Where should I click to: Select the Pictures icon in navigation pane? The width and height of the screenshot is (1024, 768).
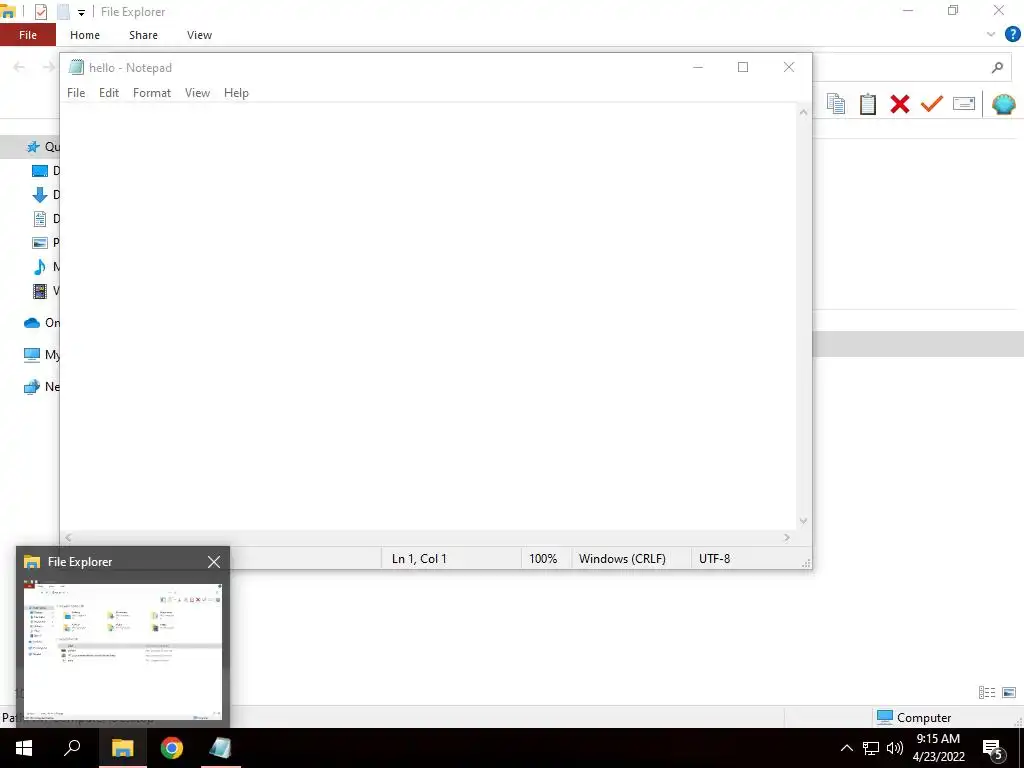point(40,243)
